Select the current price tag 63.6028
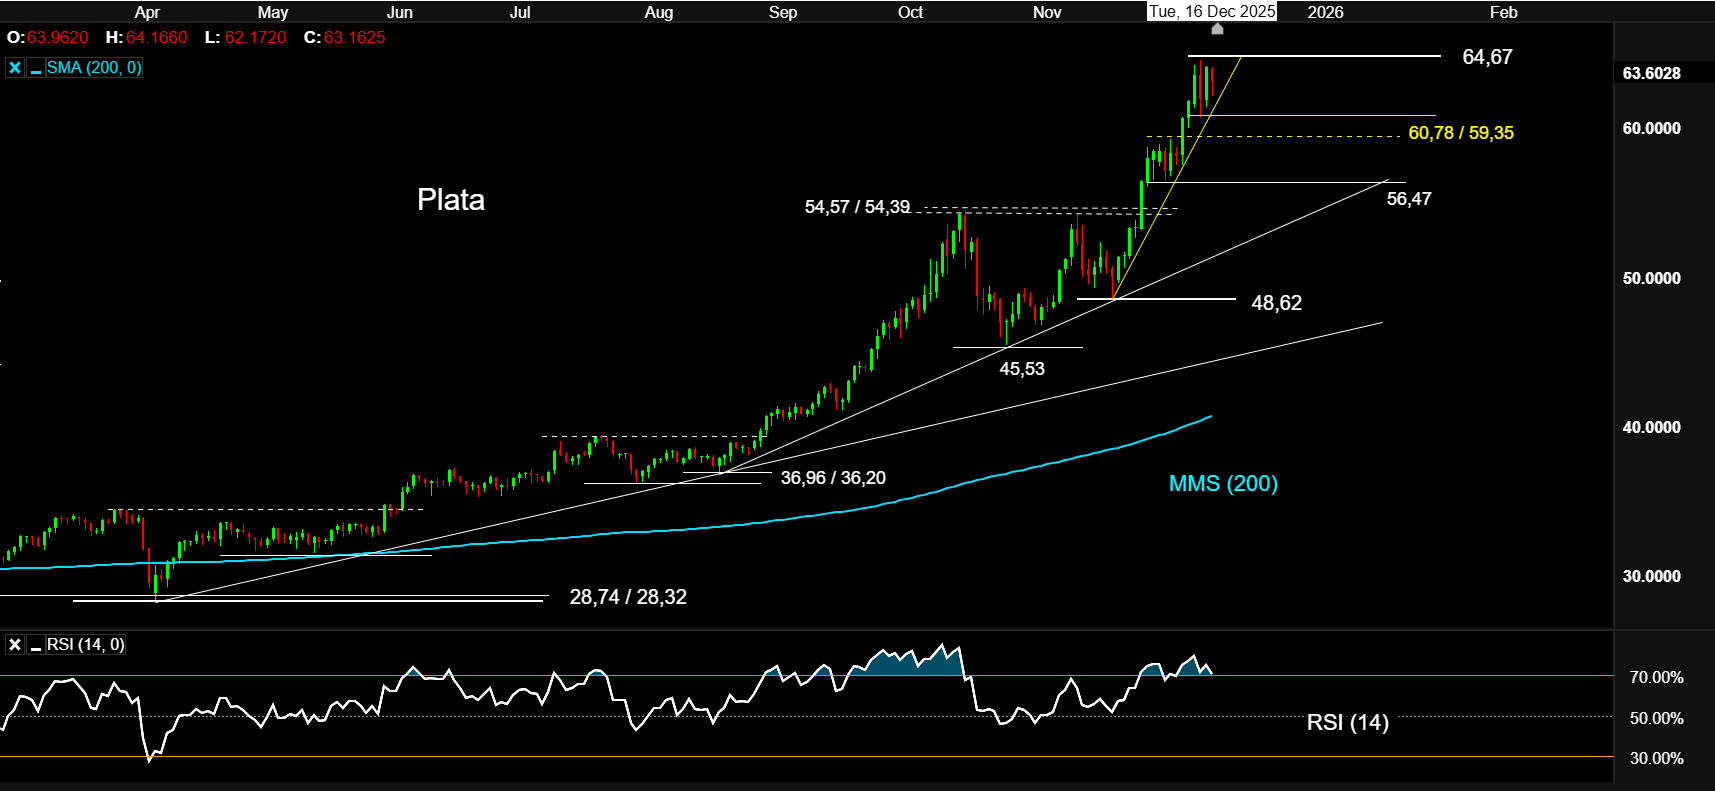This screenshot has width=1715, height=791. click(x=1651, y=73)
